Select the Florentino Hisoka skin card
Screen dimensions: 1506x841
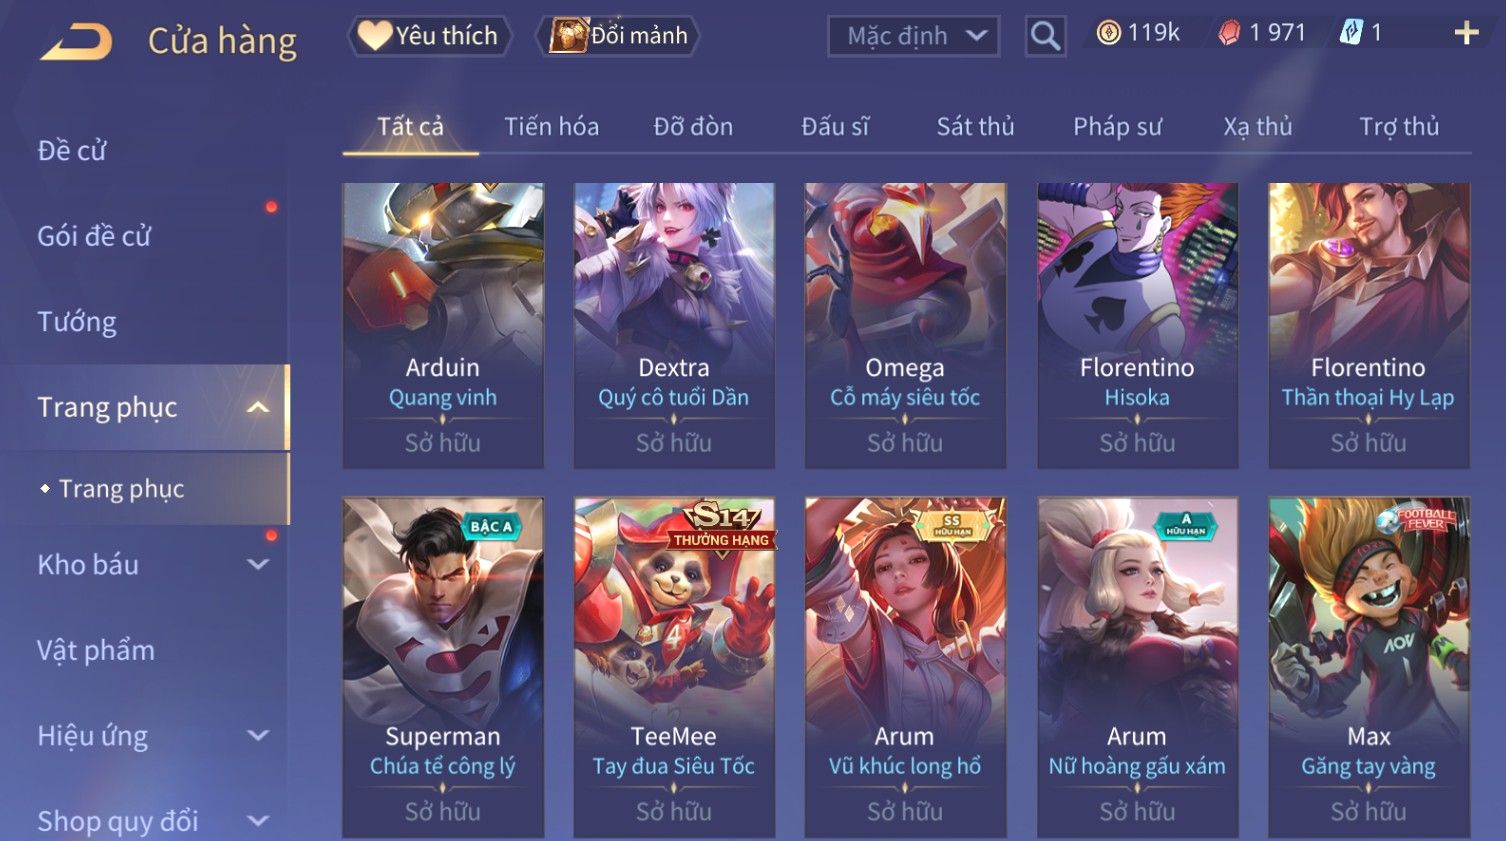1137,325
